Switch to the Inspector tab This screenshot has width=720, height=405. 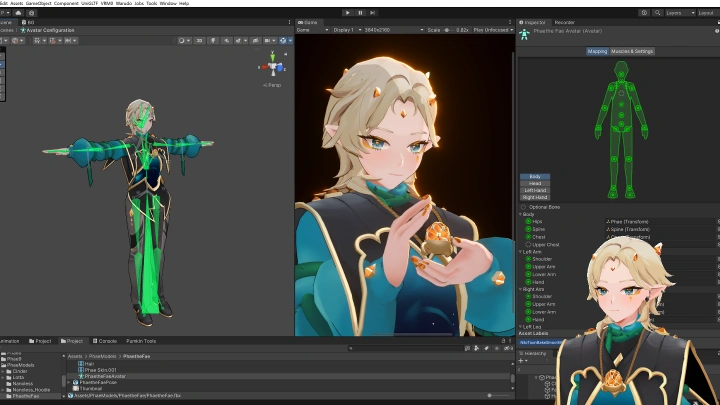coord(533,22)
